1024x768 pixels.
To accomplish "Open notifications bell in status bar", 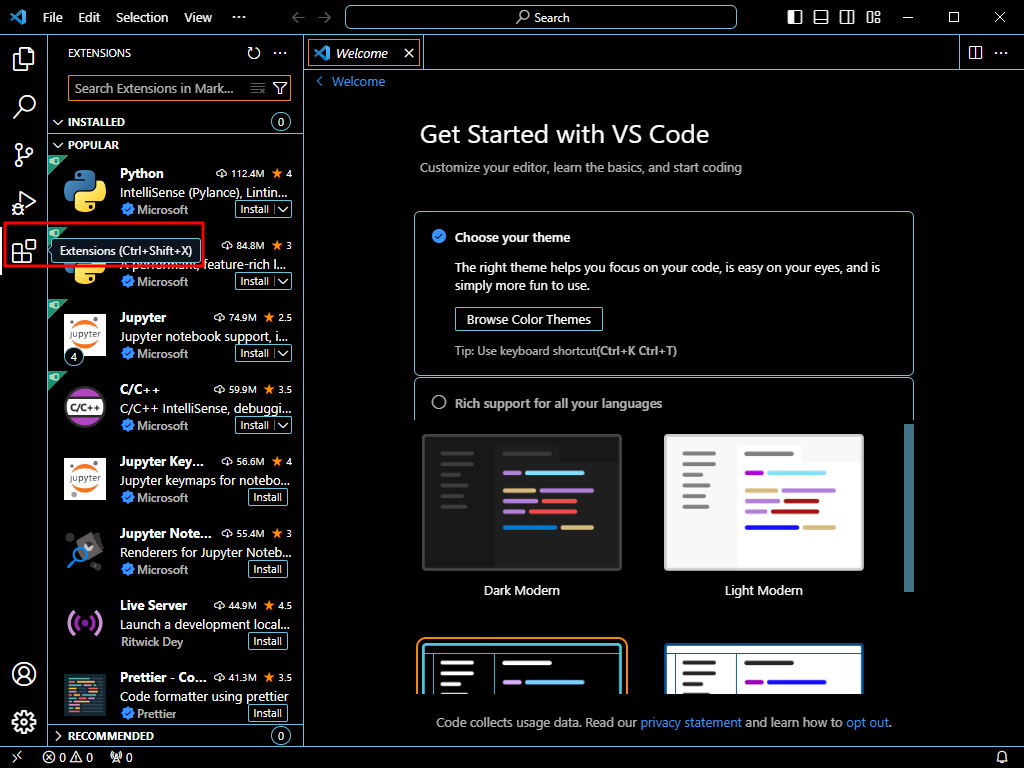I will coord(1002,757).
